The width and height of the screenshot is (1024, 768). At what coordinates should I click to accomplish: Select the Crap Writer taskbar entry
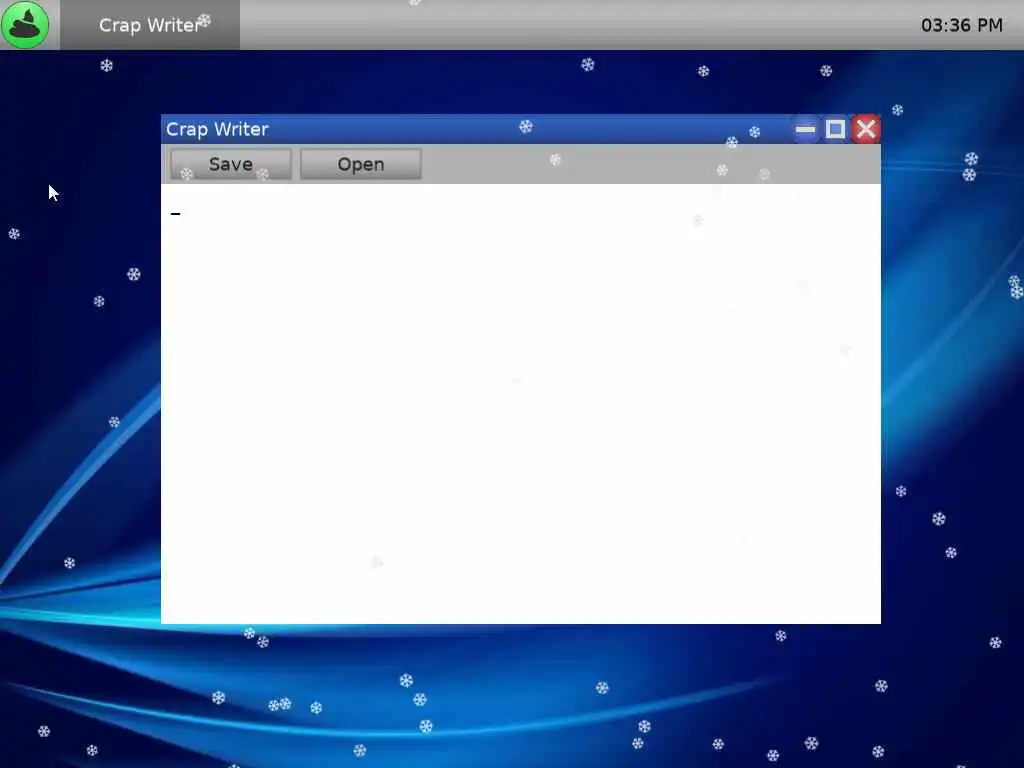150,25
